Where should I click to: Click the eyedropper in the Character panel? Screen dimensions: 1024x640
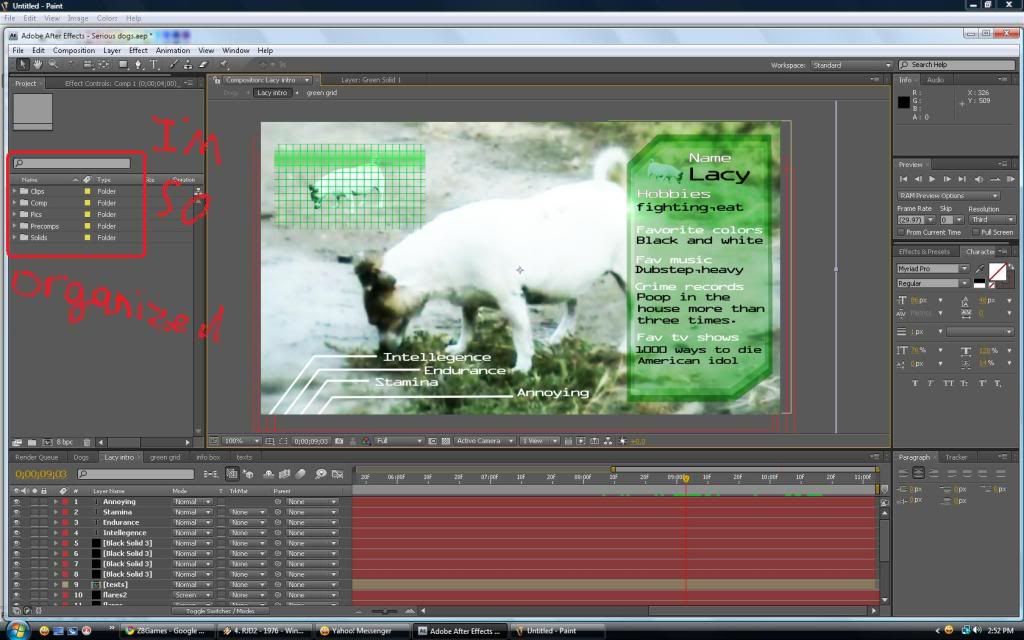click(x=979, y=267)
